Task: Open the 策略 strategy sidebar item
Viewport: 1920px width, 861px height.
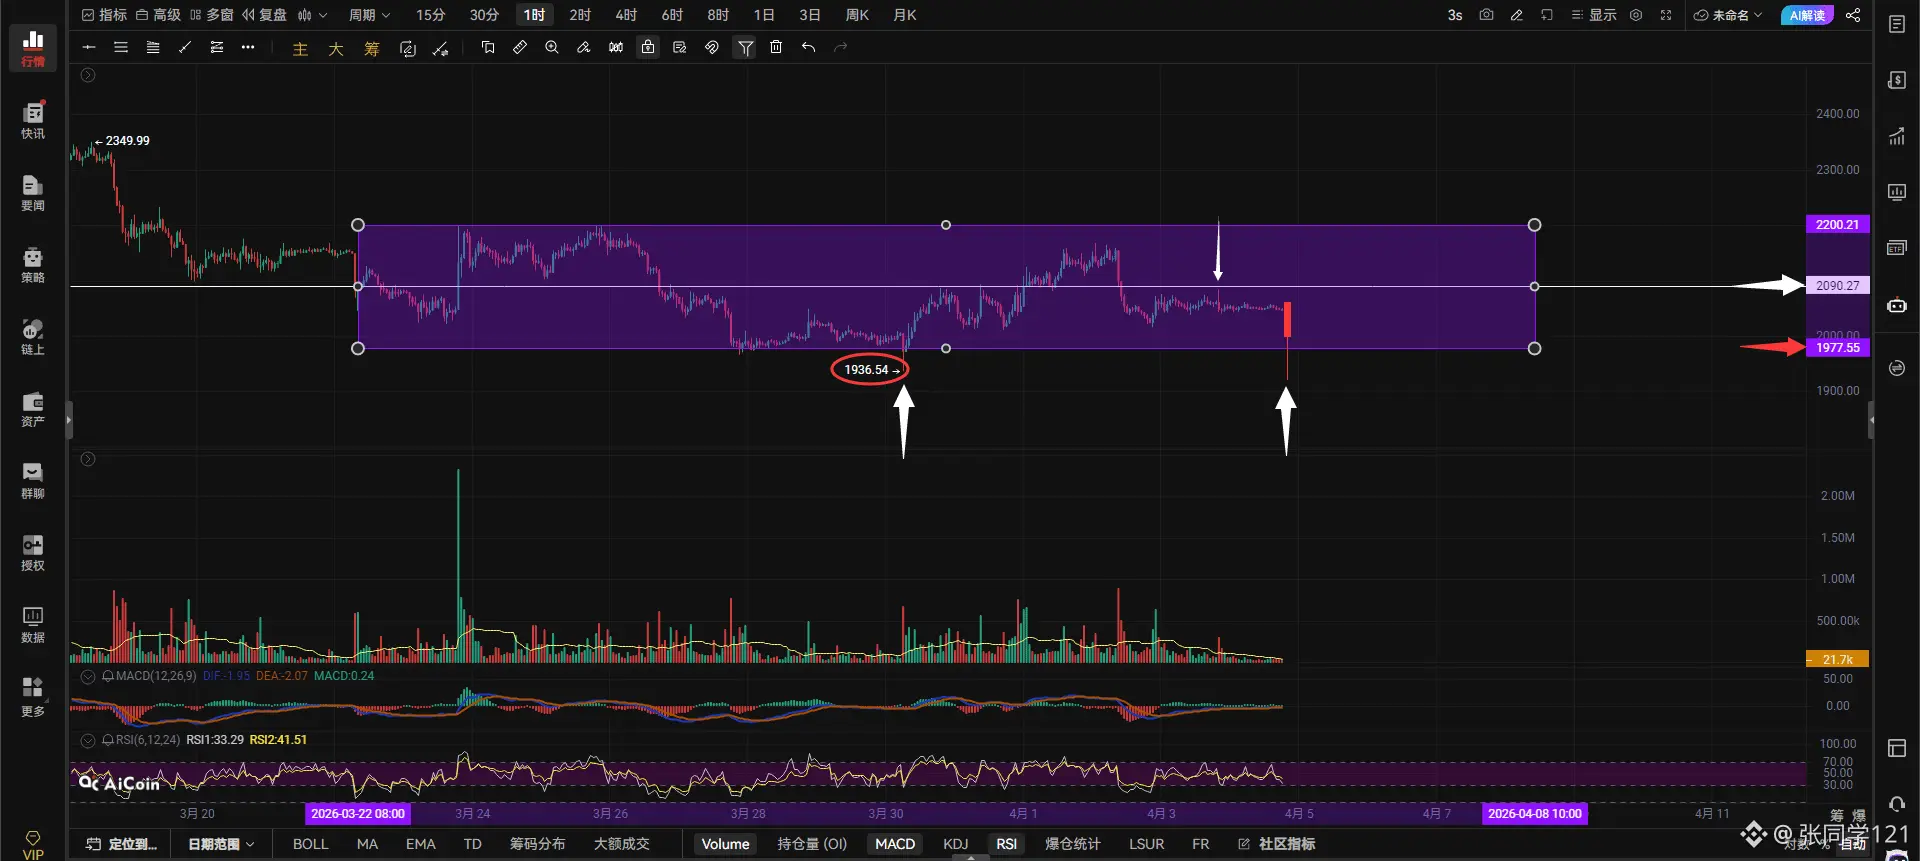Action: click(x=33, y=264)
